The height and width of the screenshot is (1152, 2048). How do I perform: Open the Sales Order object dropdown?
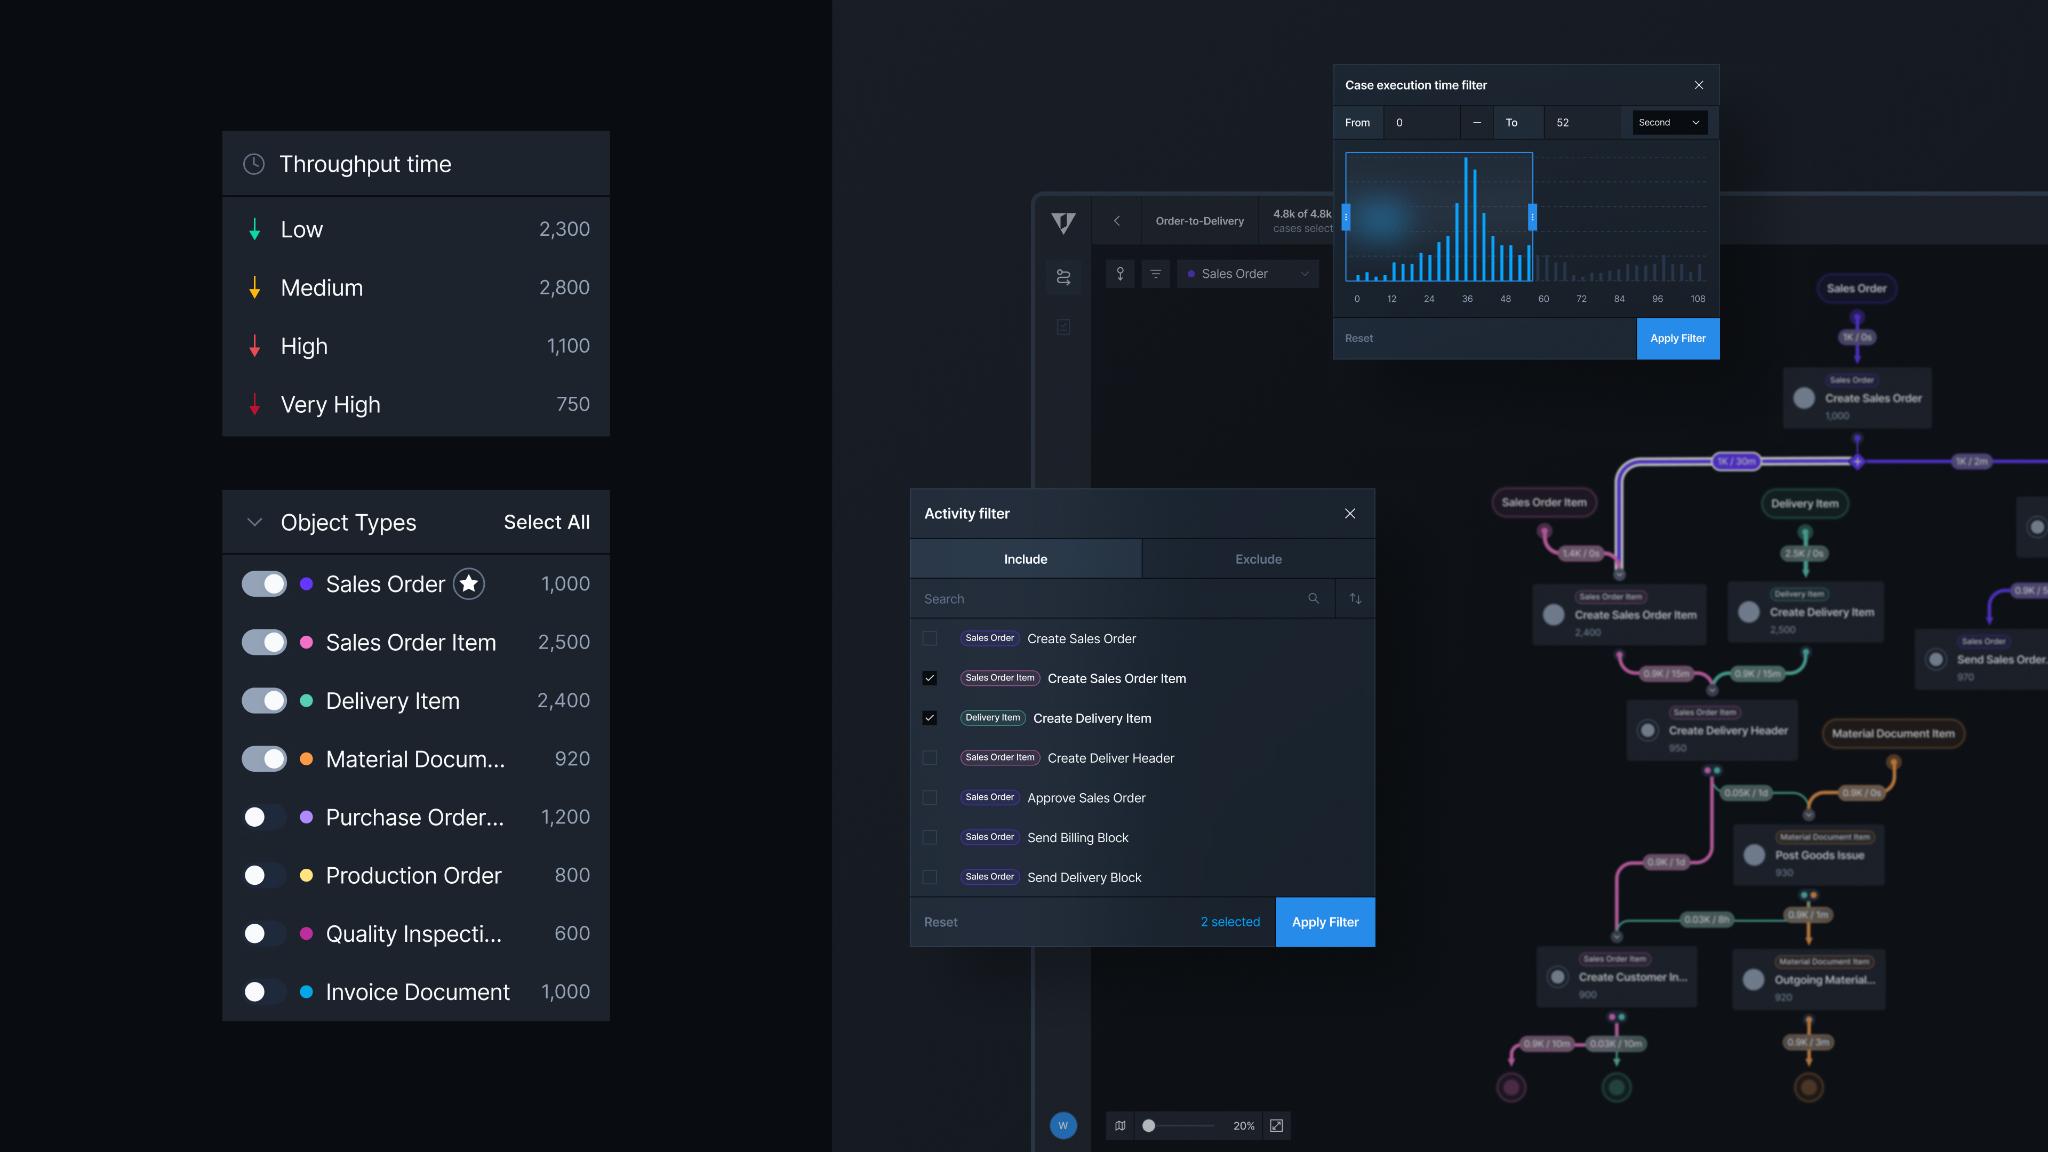[x=1248, y=274]
